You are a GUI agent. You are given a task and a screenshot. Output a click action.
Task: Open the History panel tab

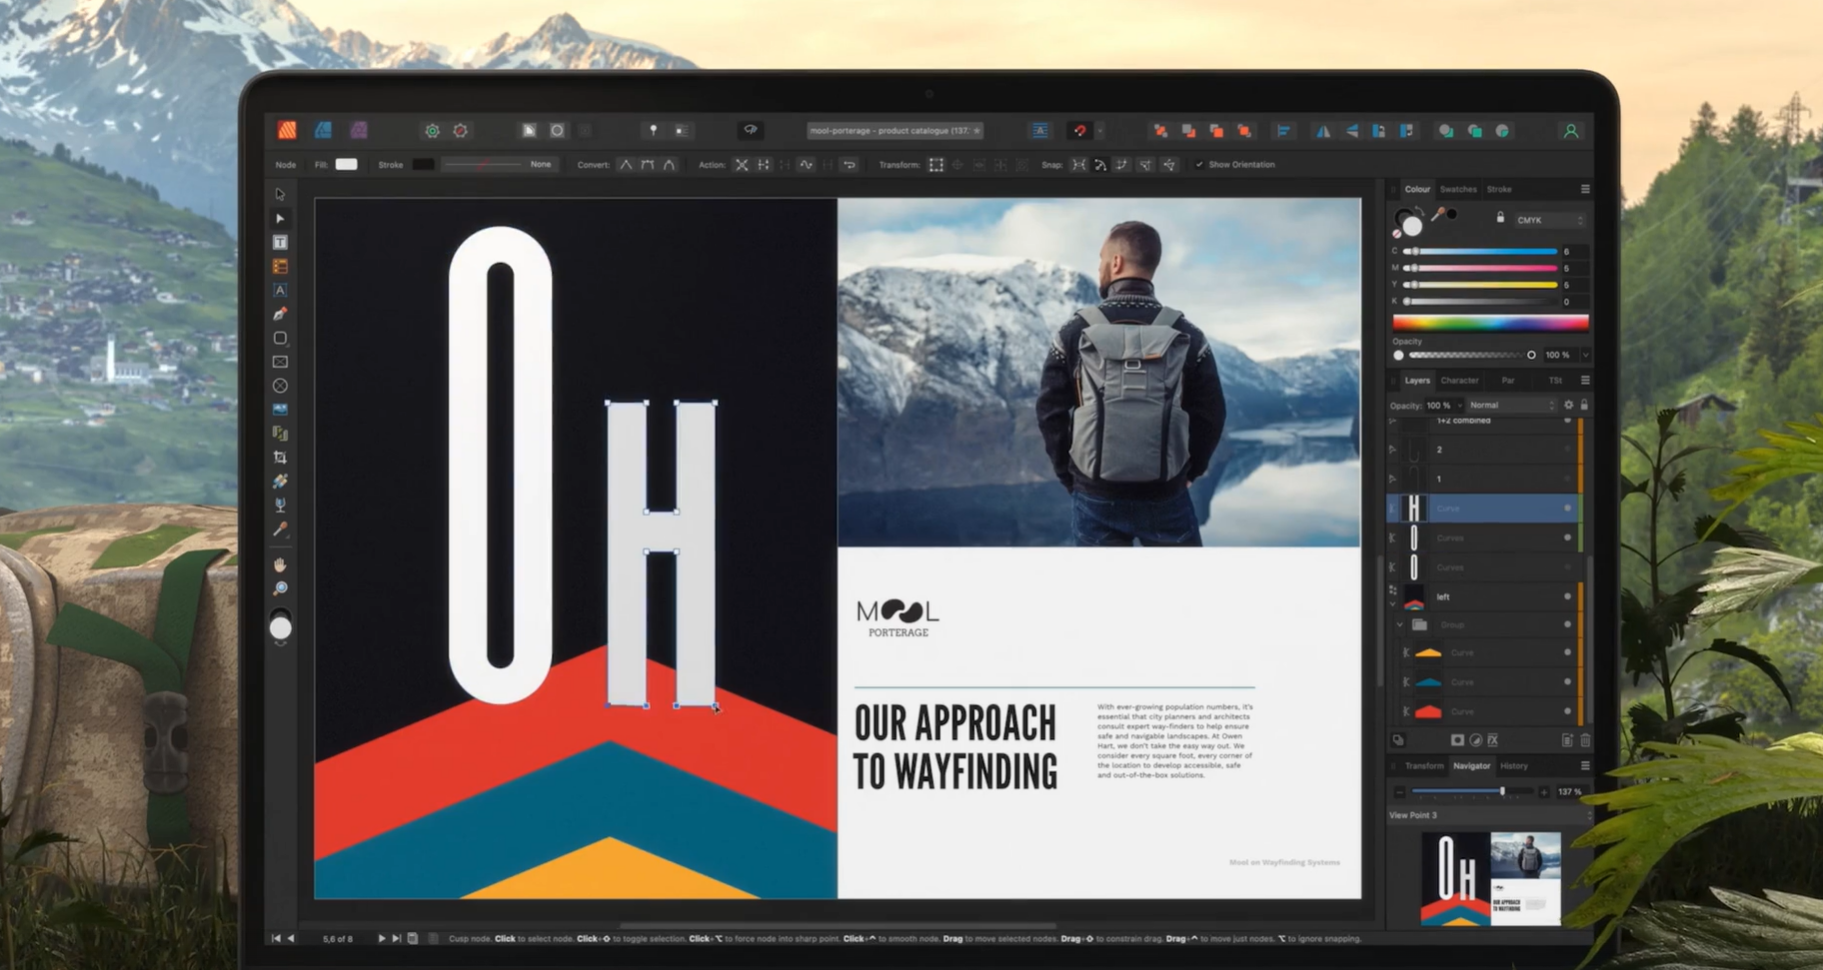click(x=1513, y=766)
